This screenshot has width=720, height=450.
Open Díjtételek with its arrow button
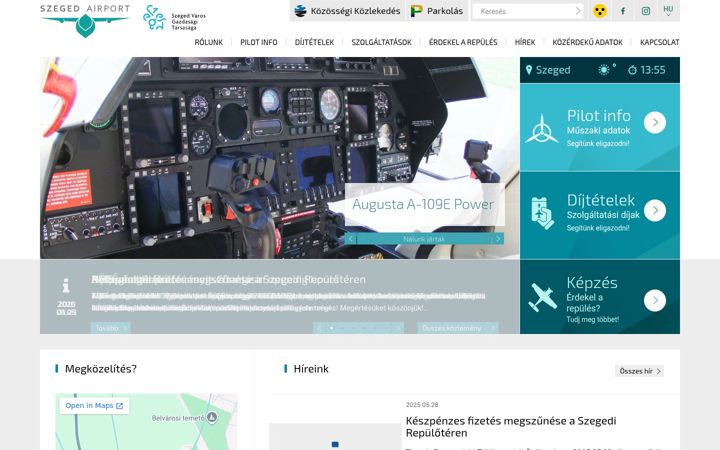coord(655,210)
